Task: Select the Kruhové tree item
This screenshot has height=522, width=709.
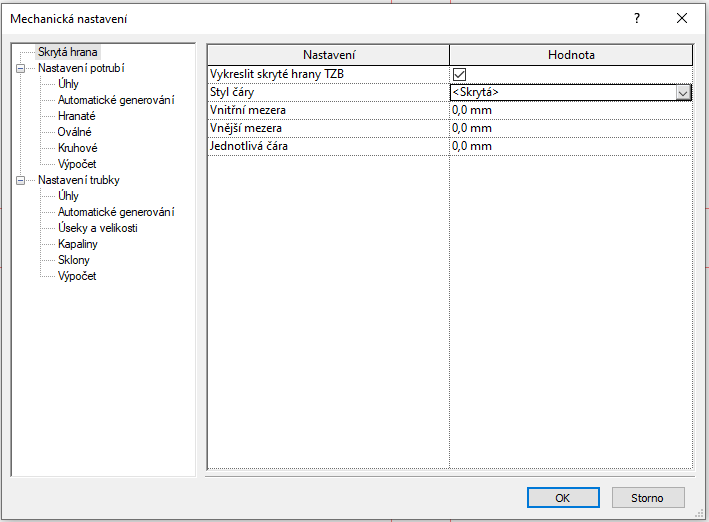Action: (77, 148)
